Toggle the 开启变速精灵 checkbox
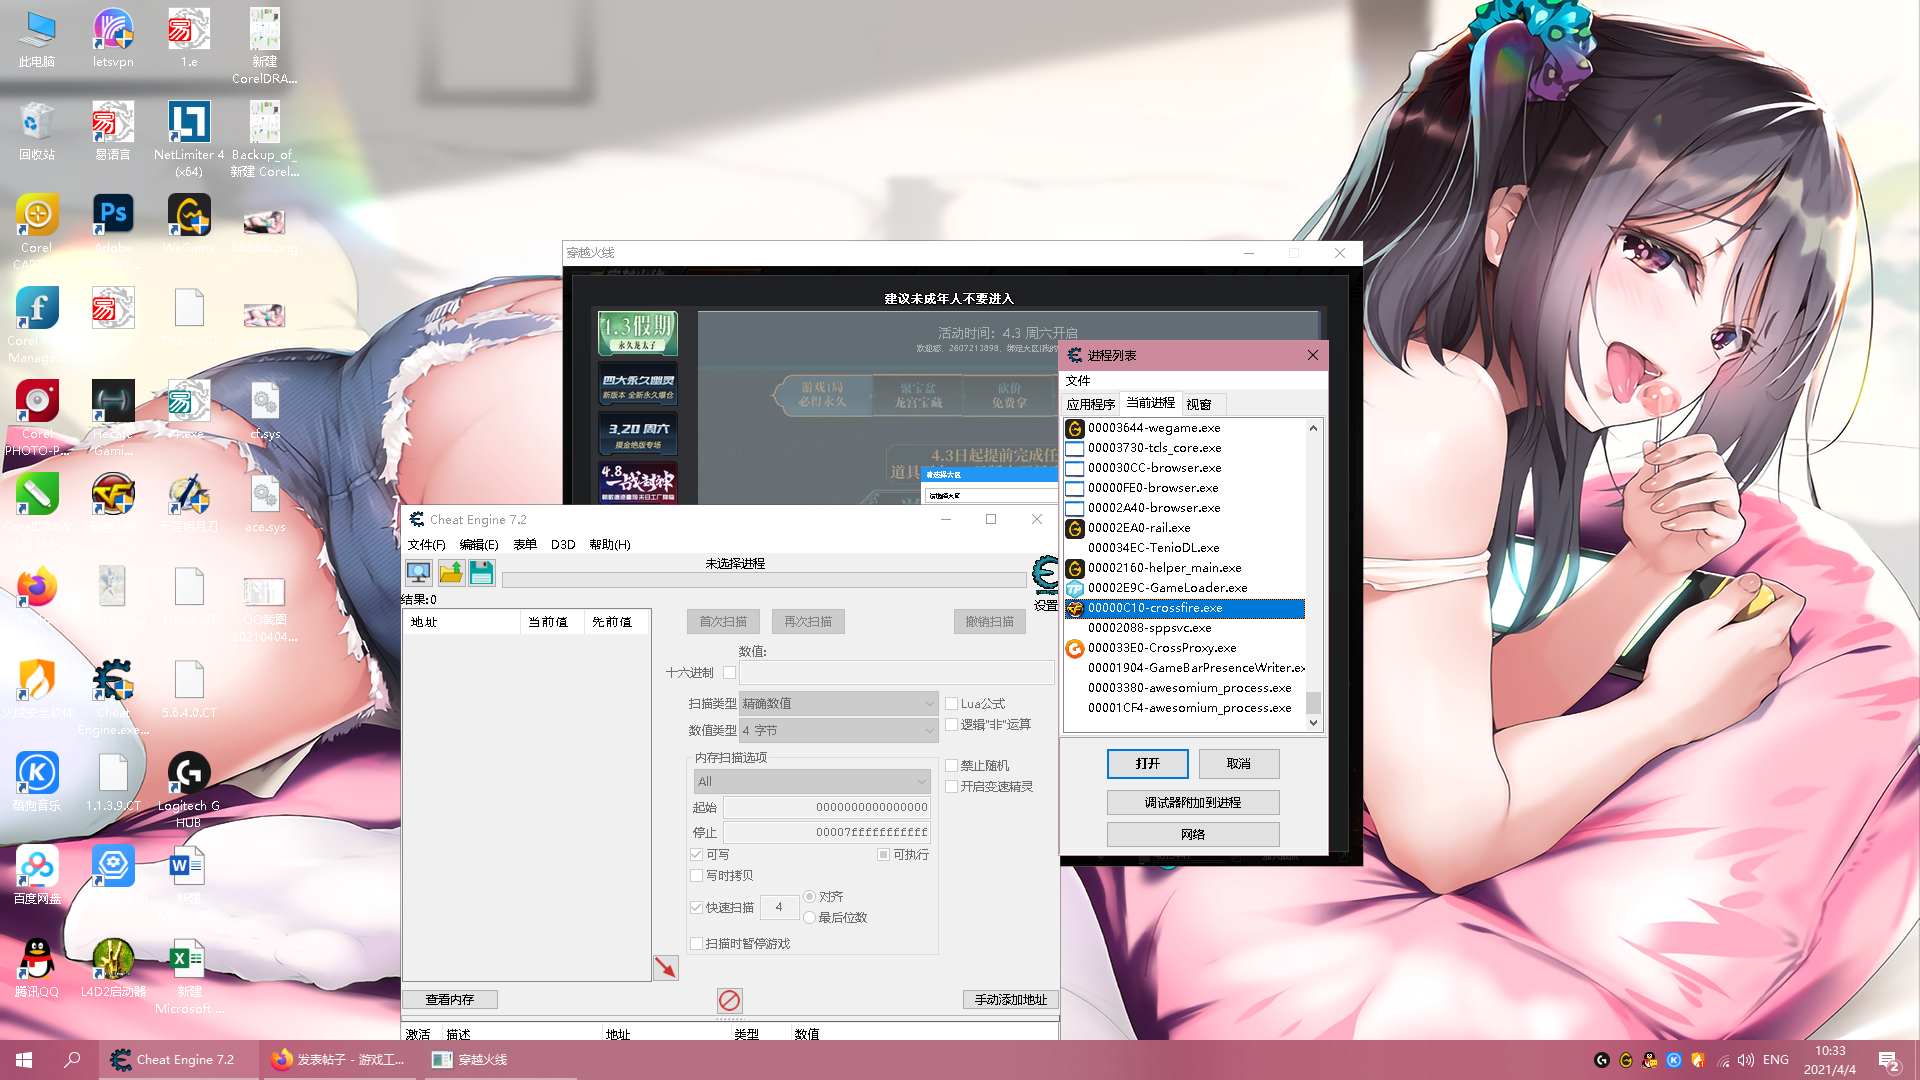1920x1080 pixels. 952,787
